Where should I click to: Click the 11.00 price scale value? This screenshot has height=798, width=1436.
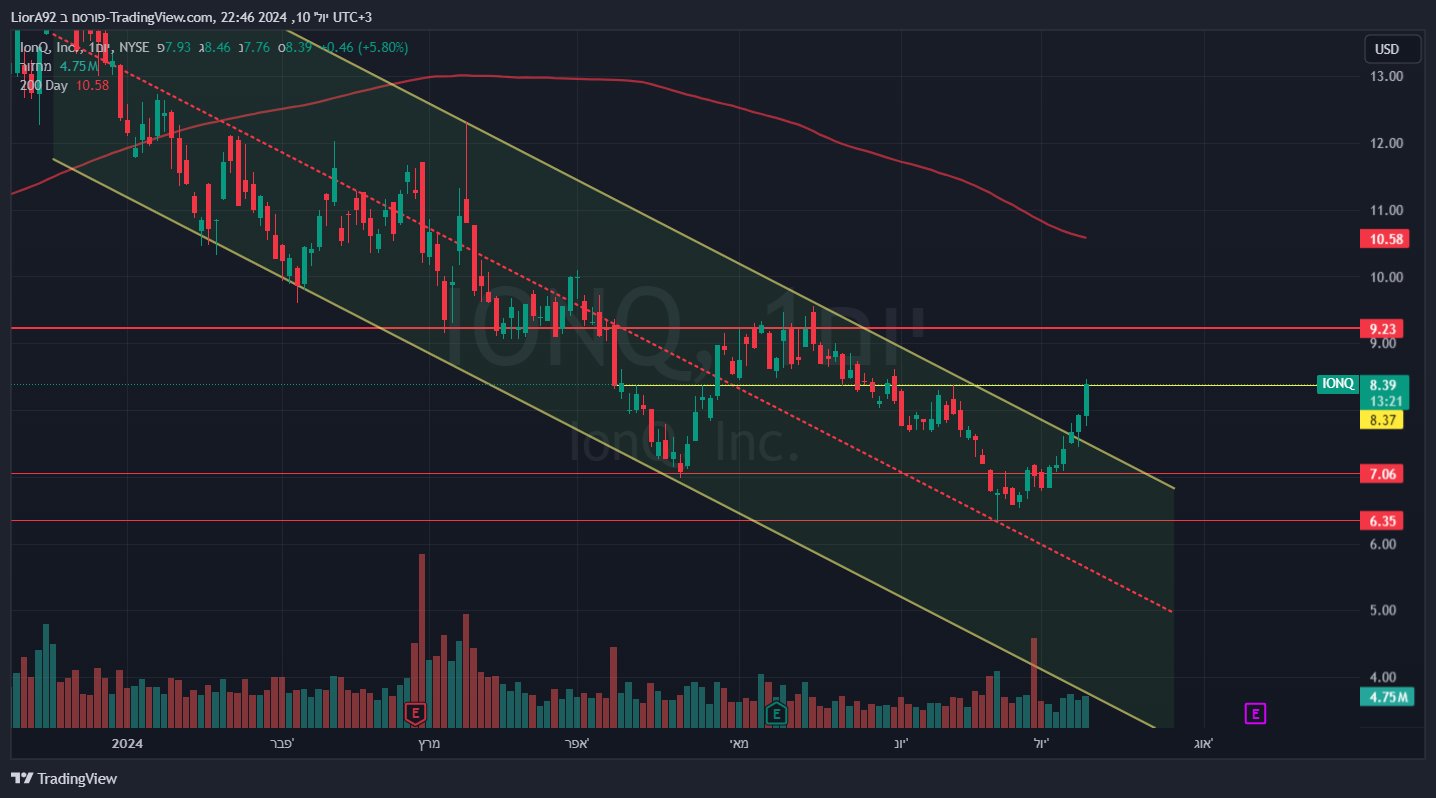point(1386,210)
